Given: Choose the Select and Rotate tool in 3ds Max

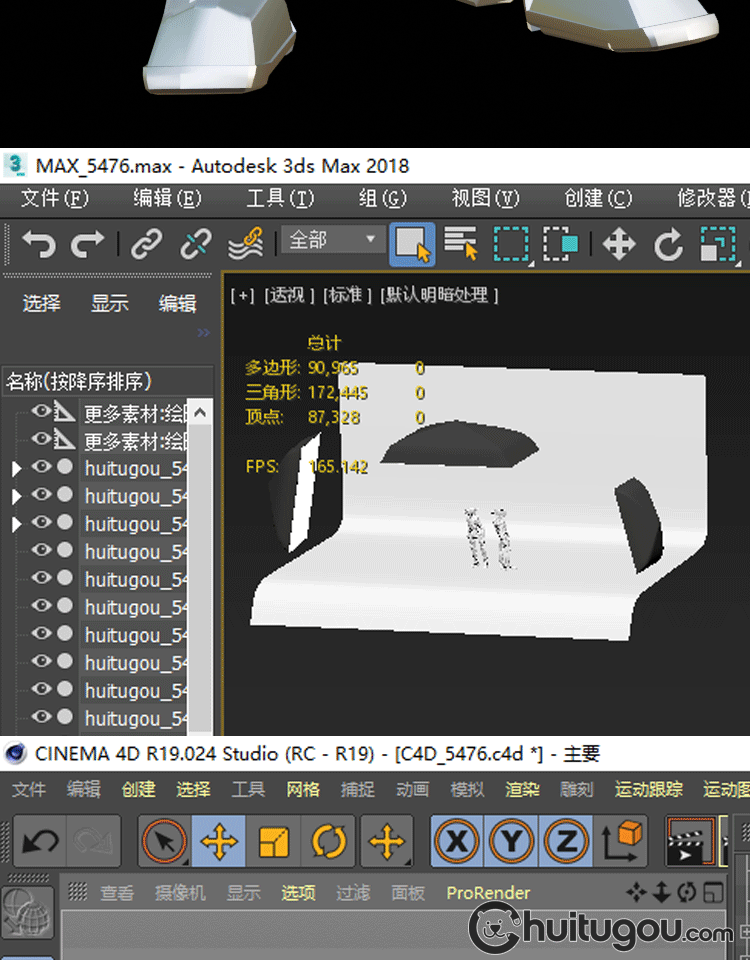Looking at the screenshot, I should tap(667, 243).
